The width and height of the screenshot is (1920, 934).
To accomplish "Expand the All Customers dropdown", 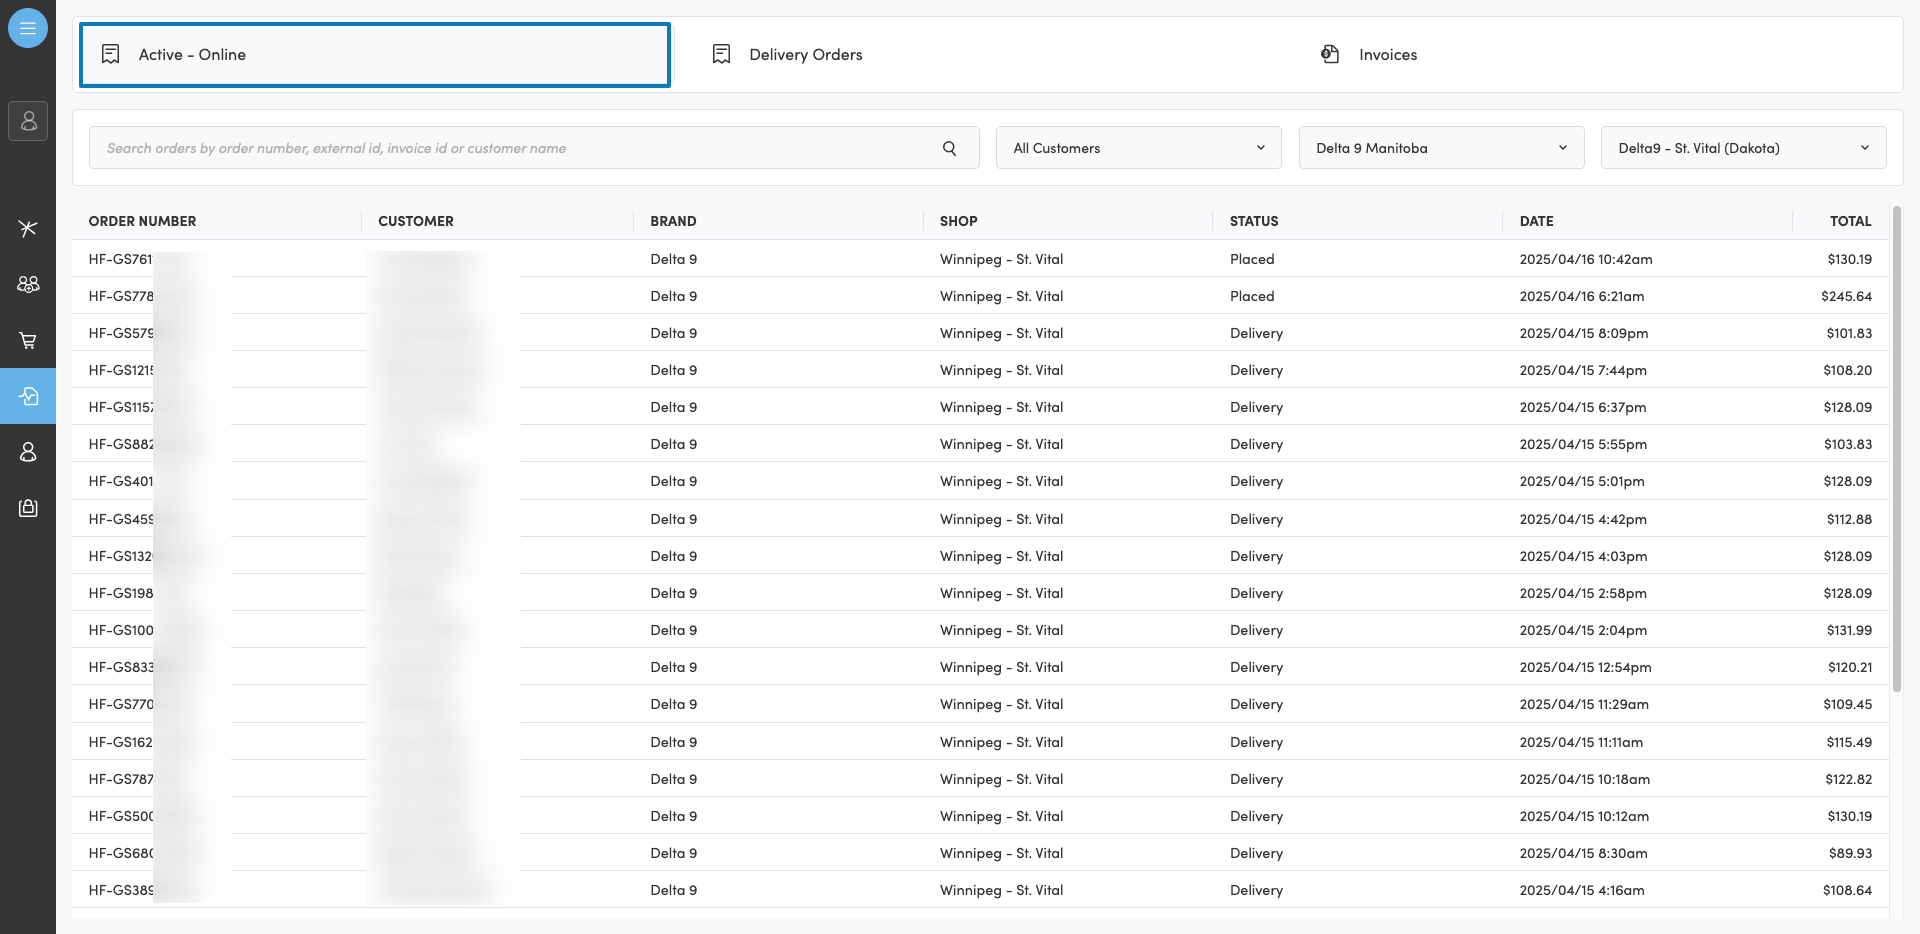I will [x=1138, y=148].
